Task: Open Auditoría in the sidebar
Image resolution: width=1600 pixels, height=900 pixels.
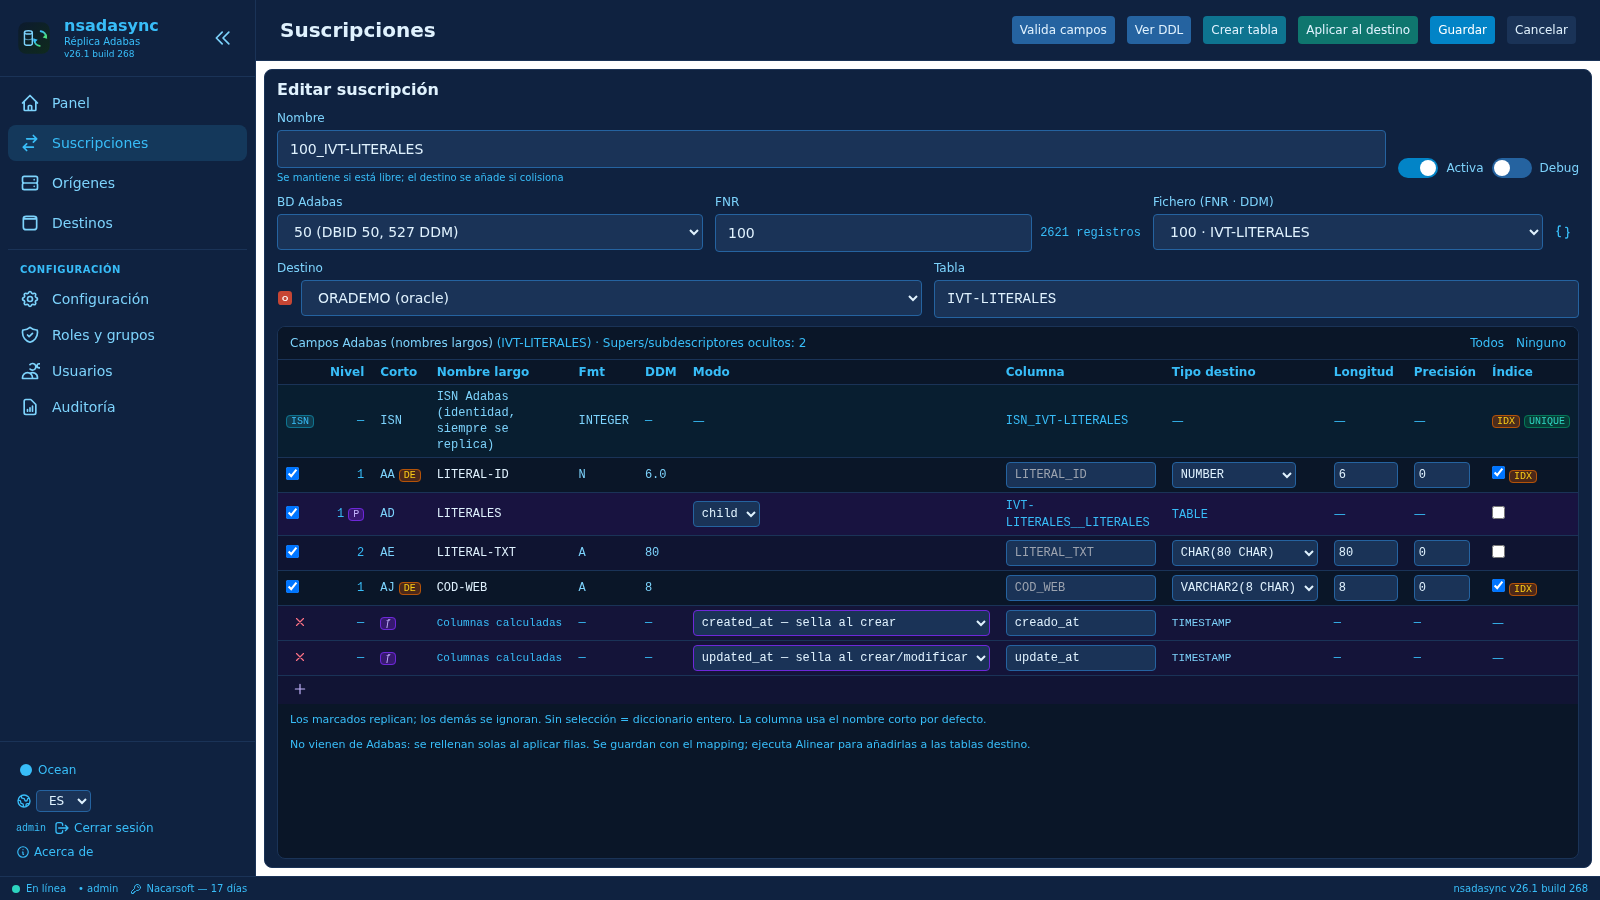Action: pos(127,407)
